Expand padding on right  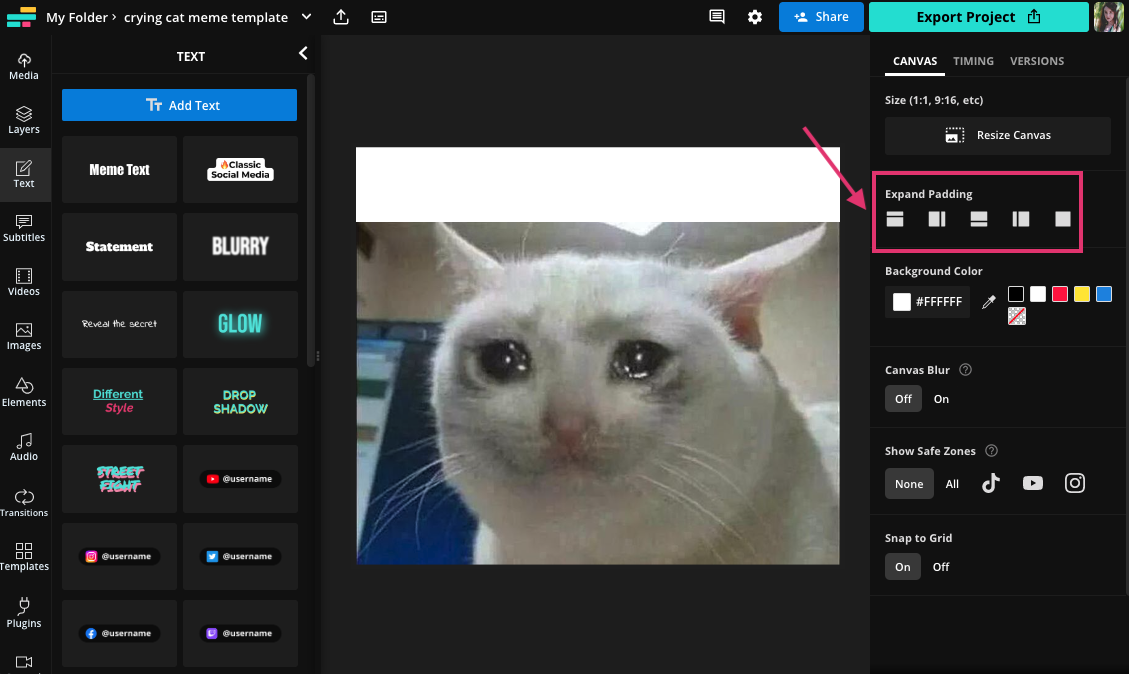[937, 219]
